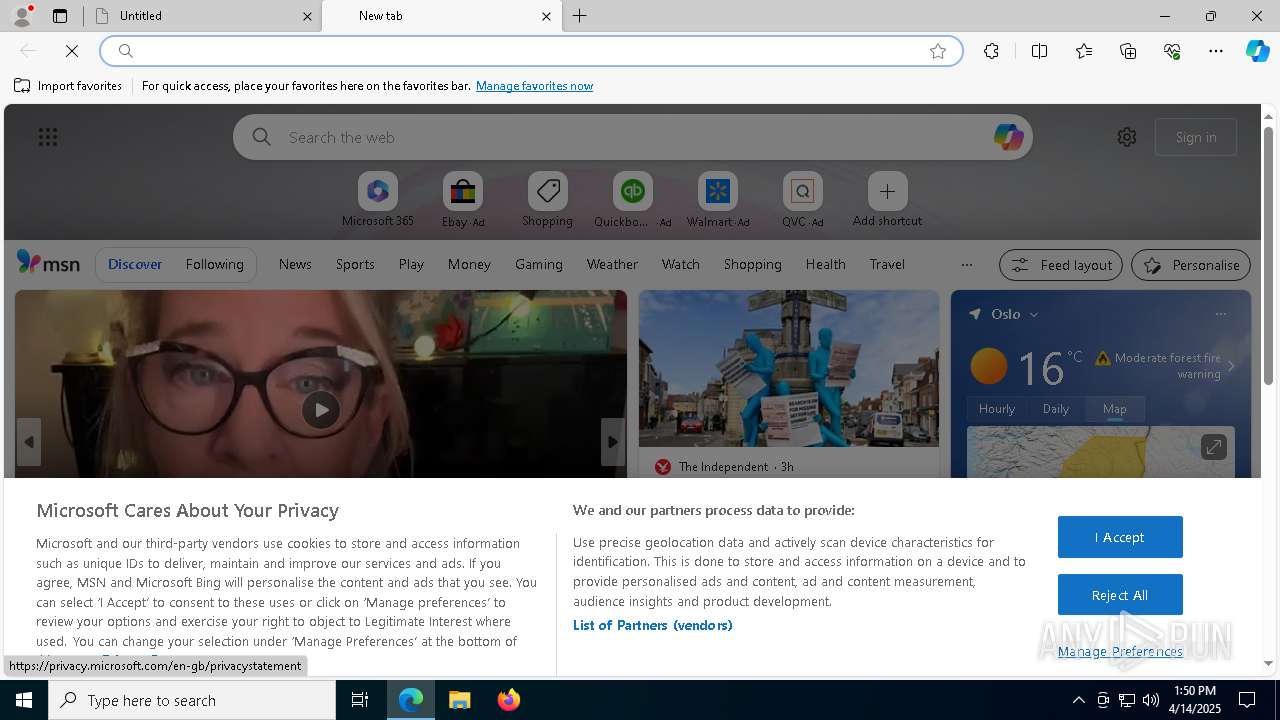Open Microsoft Edge in taskbar
The width and height of the screenshot is (1280, 720).
coord(411,700)
